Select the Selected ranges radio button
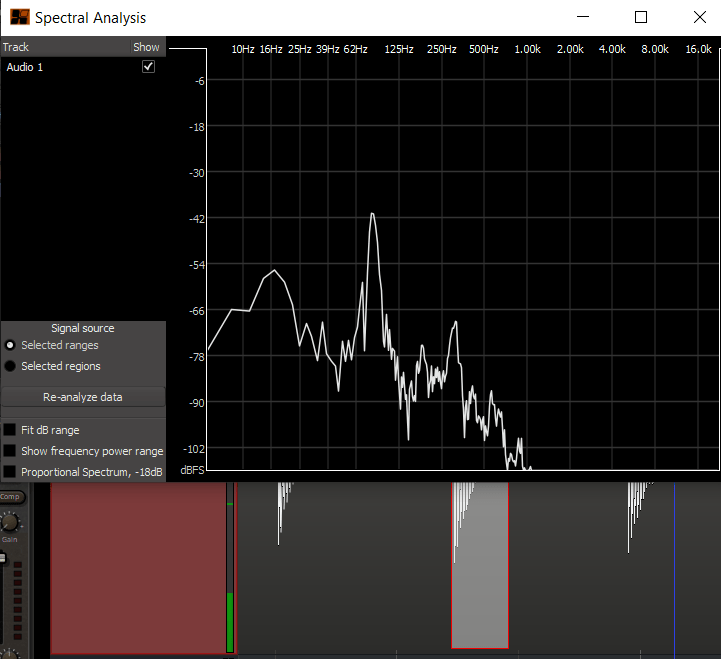Screen dimensions: 721x659 point(10,345)
